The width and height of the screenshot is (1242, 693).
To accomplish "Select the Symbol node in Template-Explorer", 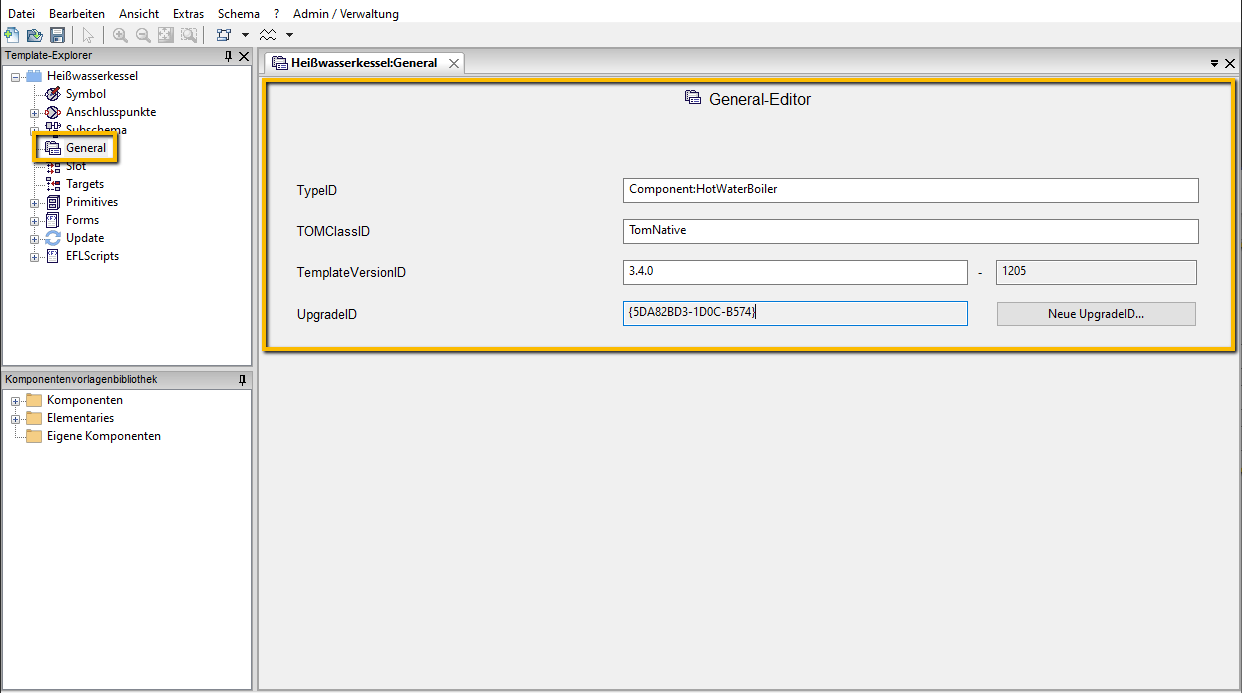I will click(x=85, y=94).
